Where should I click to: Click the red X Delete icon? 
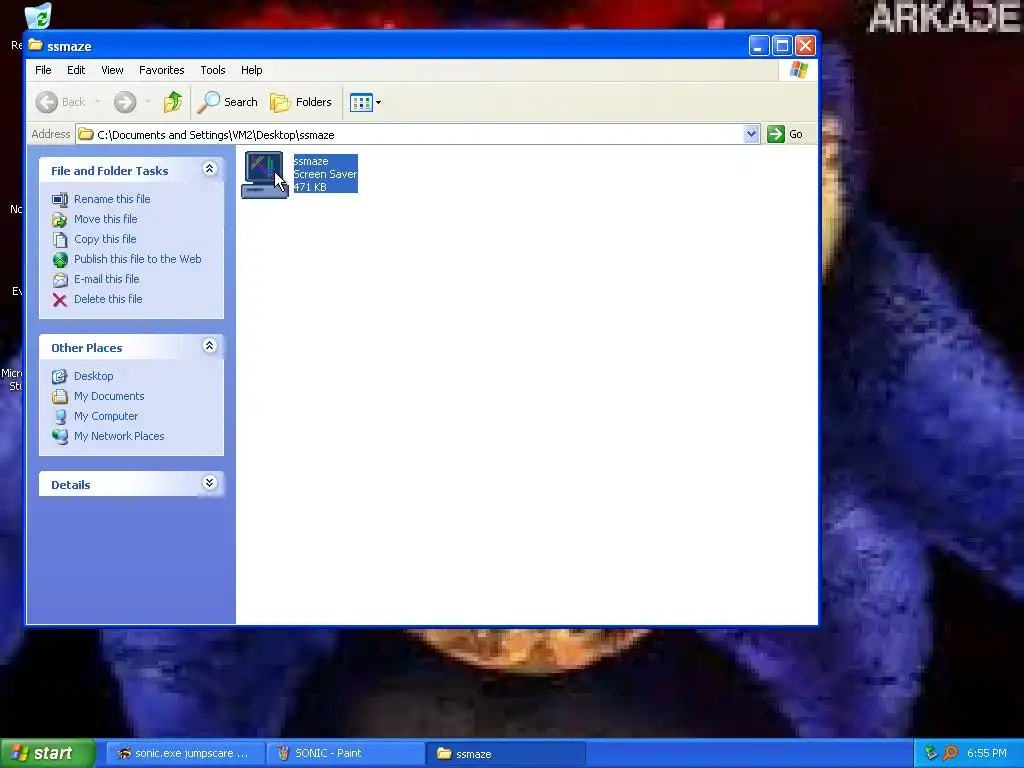pos(60,300)
